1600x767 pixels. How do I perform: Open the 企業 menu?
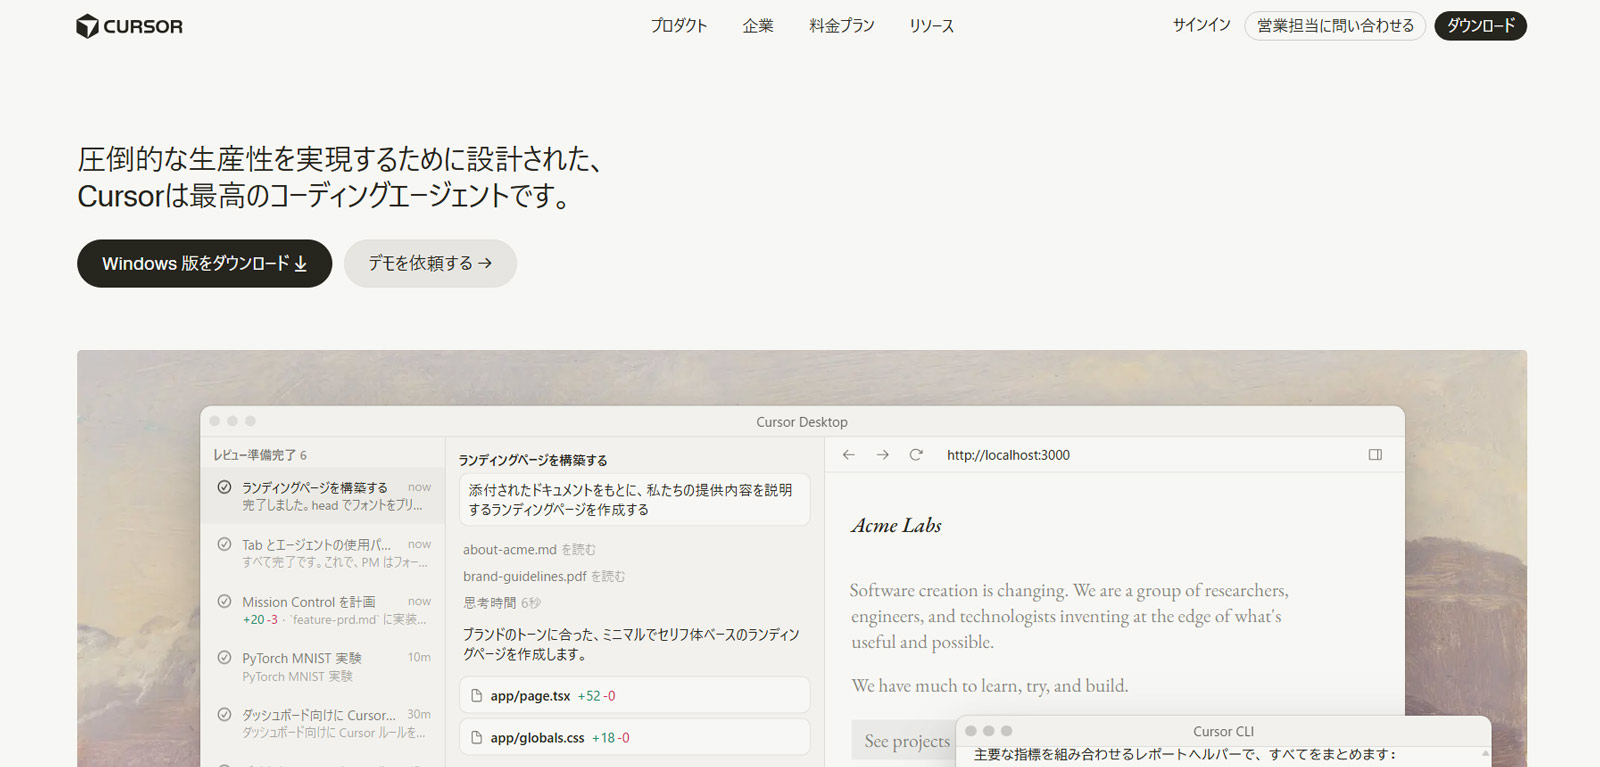pyautogui.click(x=758, y=26)
